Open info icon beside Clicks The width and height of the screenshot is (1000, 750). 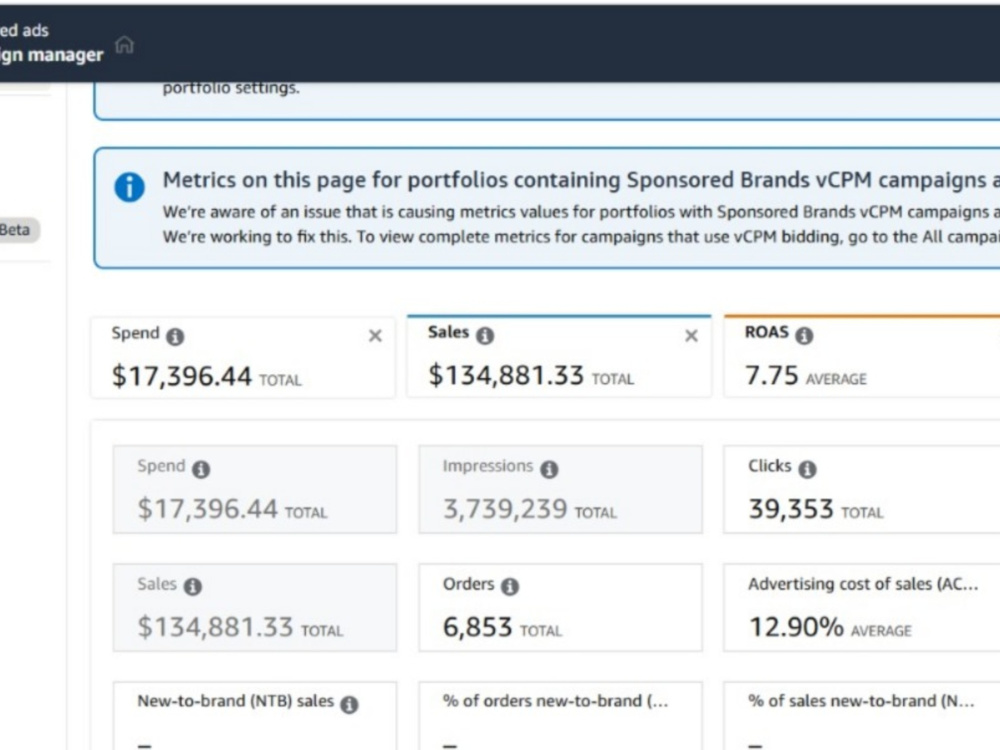tap(807, 469)
